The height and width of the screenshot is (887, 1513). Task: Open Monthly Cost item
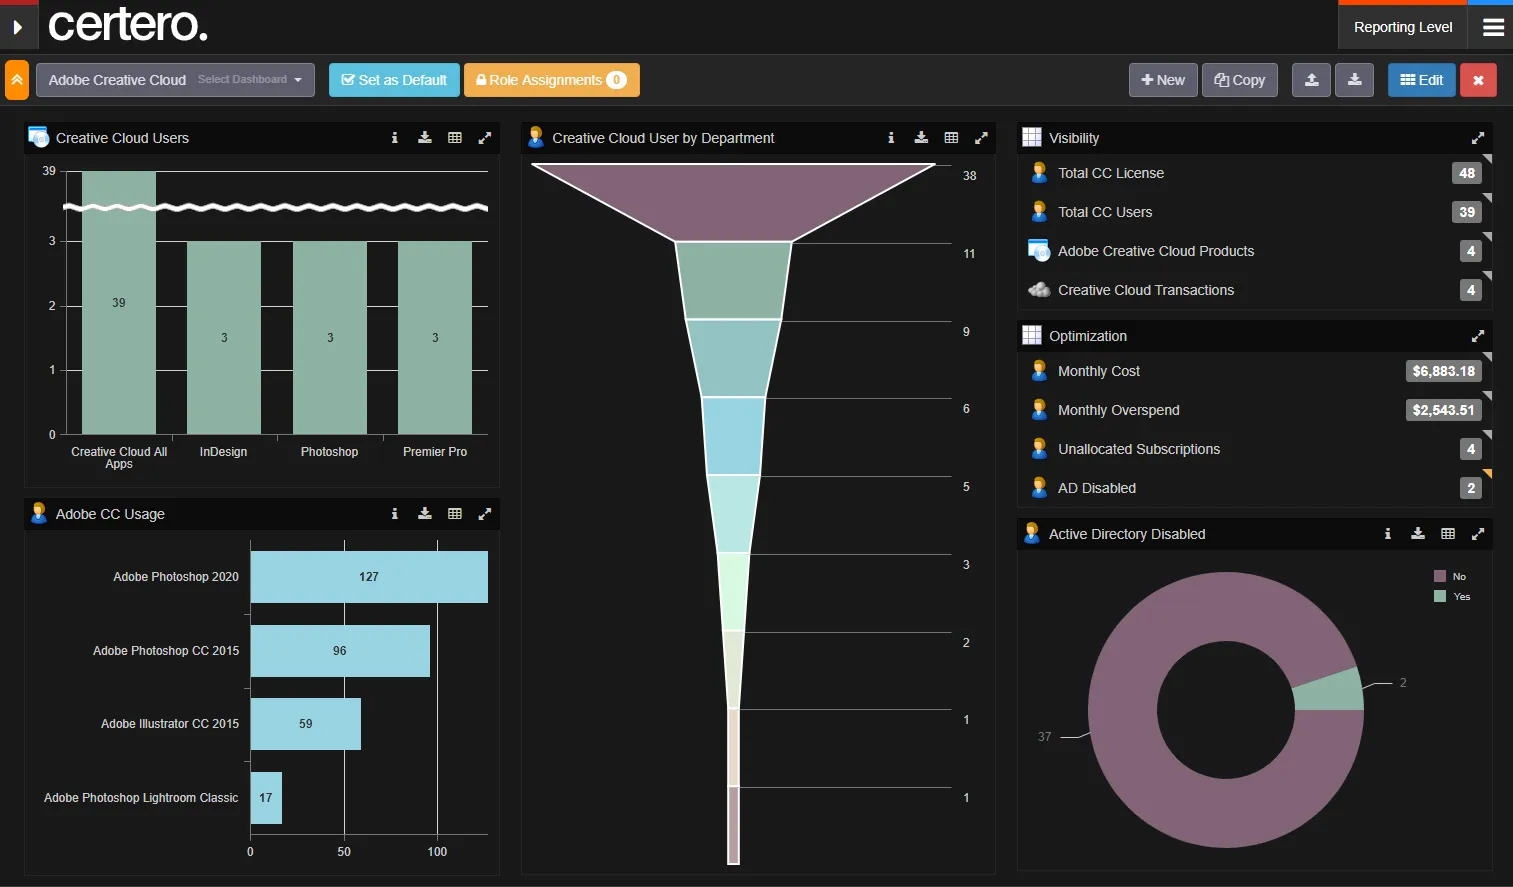tap(1255, 371)
